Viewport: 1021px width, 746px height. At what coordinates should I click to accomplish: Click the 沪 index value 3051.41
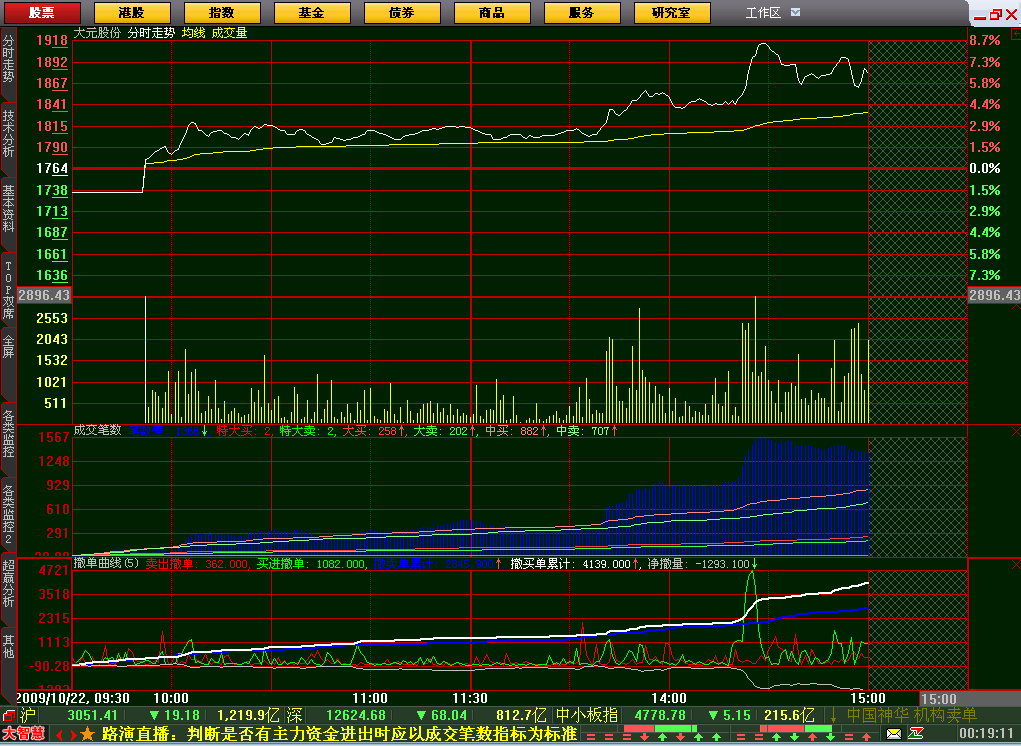pos(93,715)
